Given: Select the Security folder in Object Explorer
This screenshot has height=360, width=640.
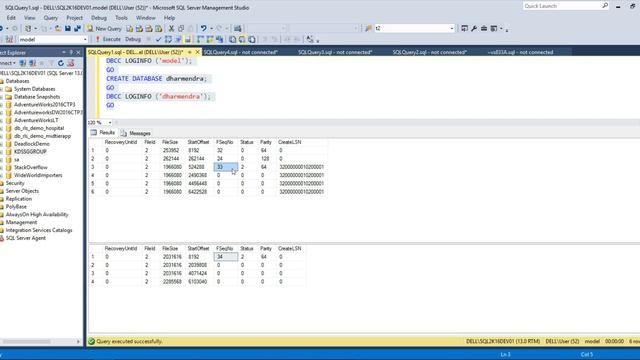Looking at the screenshot, I should click(x=15, y=183).
